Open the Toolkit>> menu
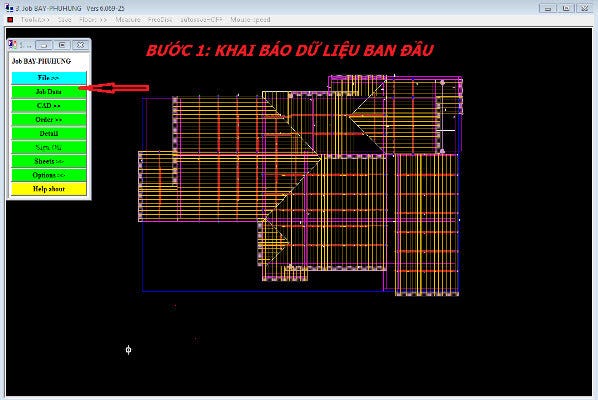Screen dimensions: 598x400 (35, 19)
